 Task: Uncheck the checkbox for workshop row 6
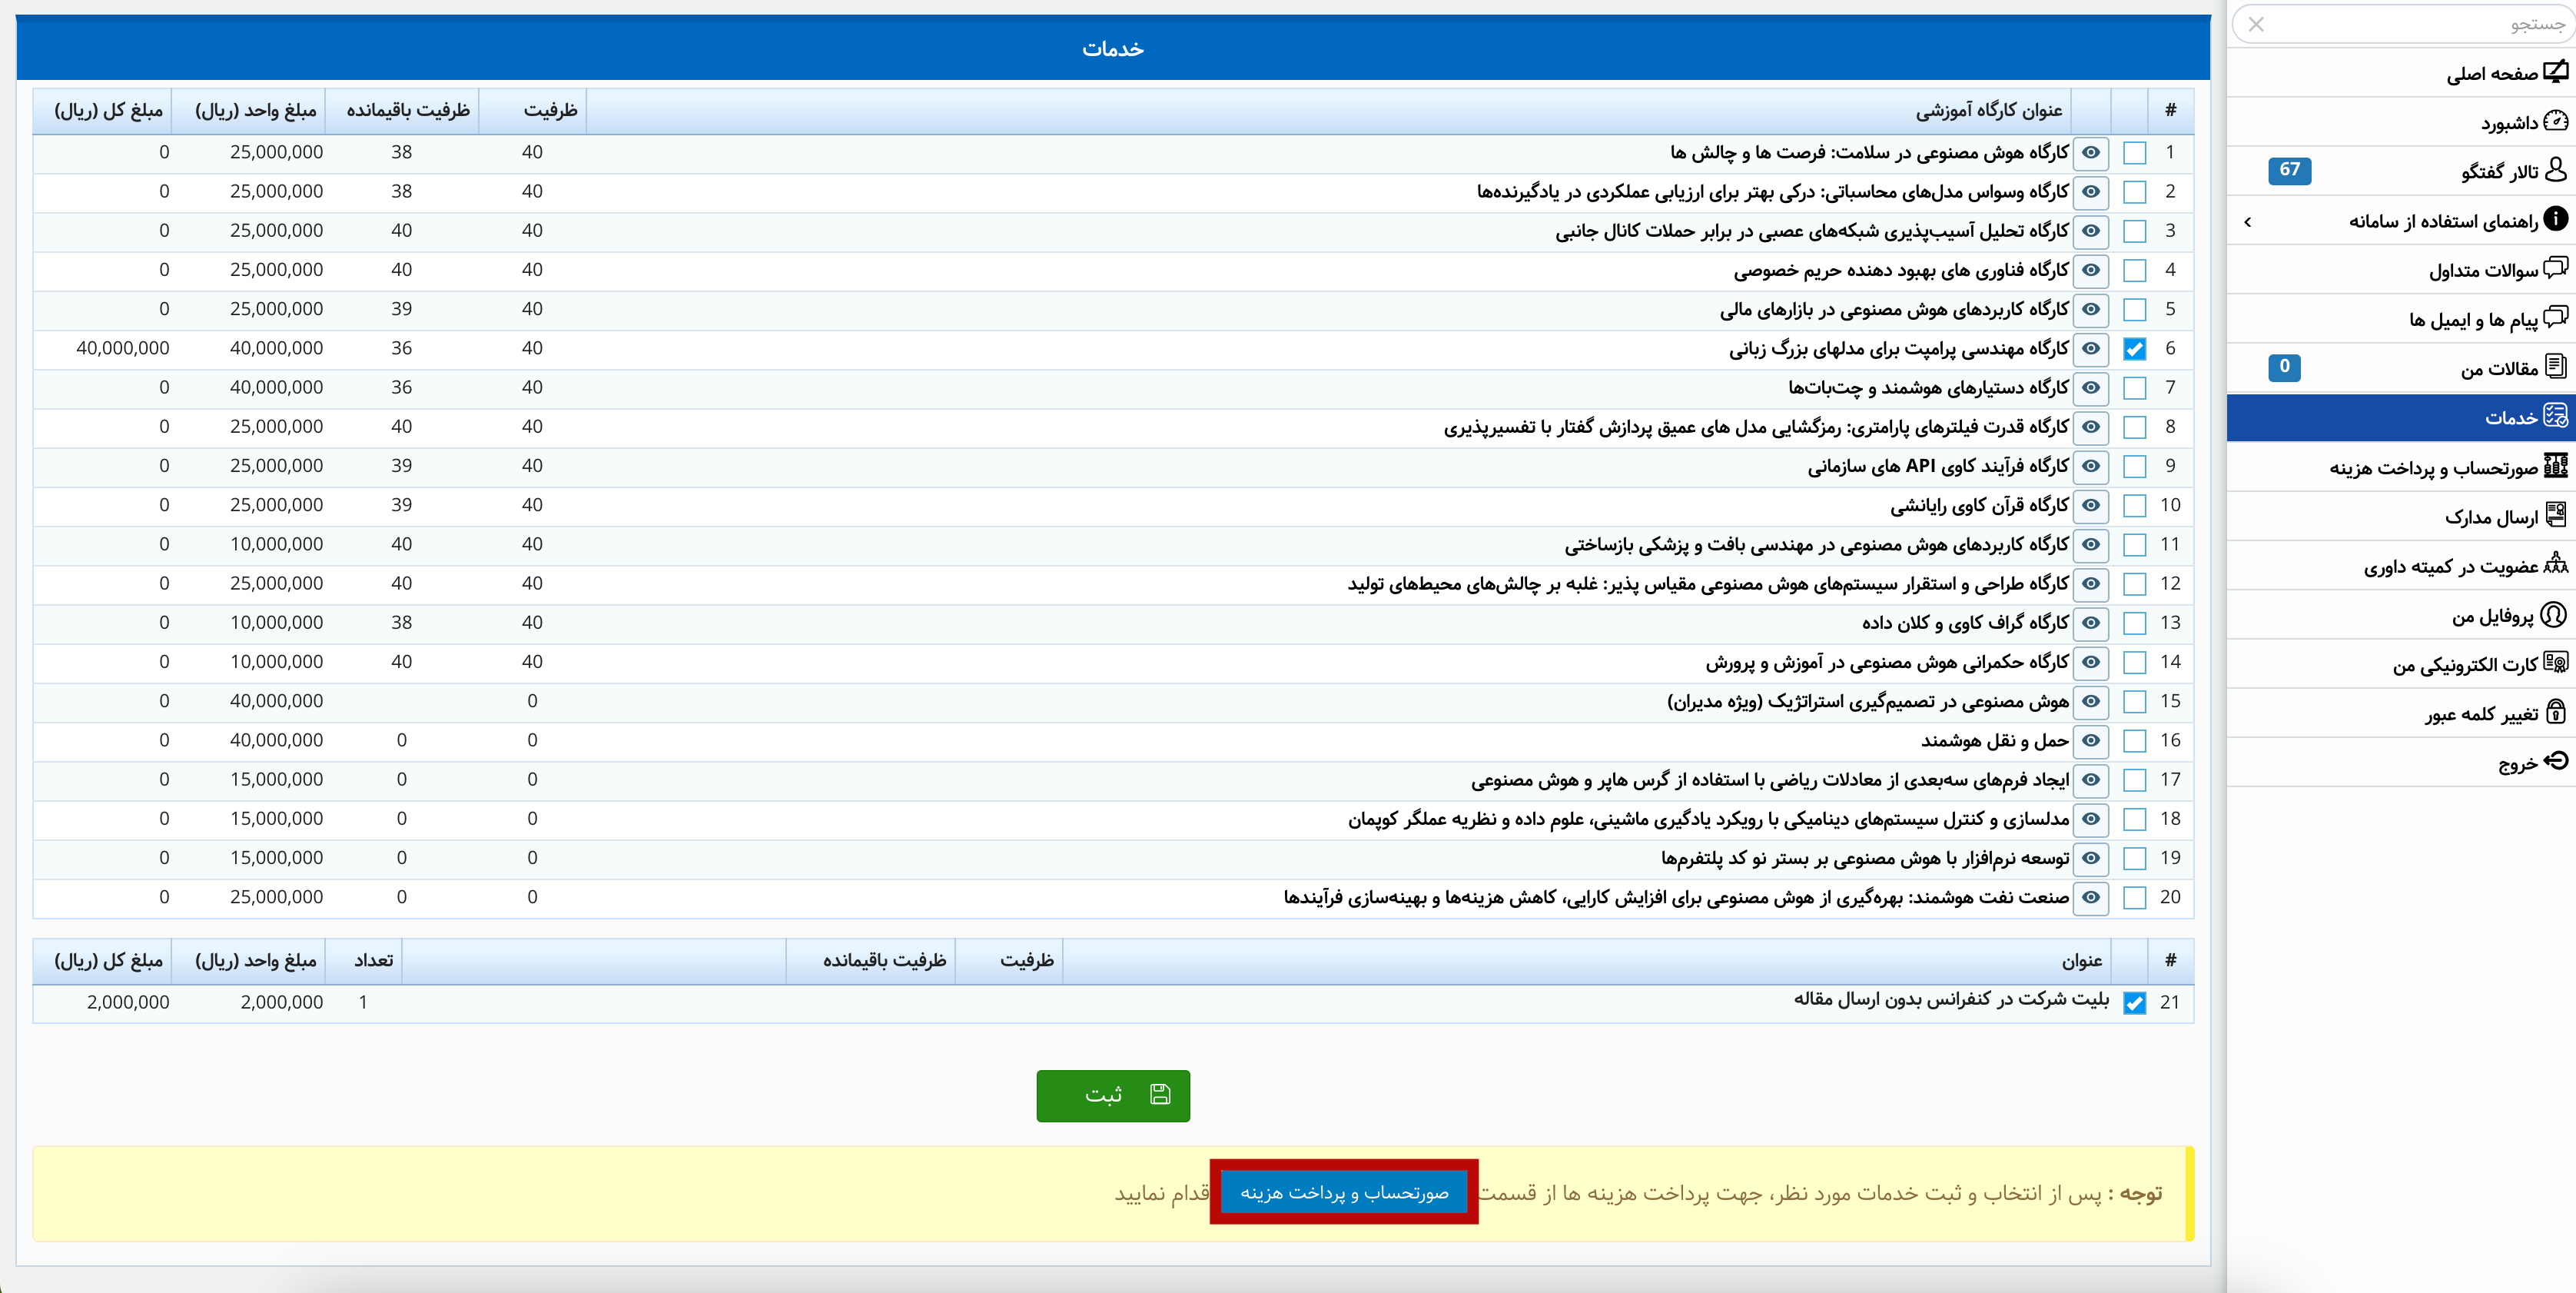click(x=2134, y=349)
